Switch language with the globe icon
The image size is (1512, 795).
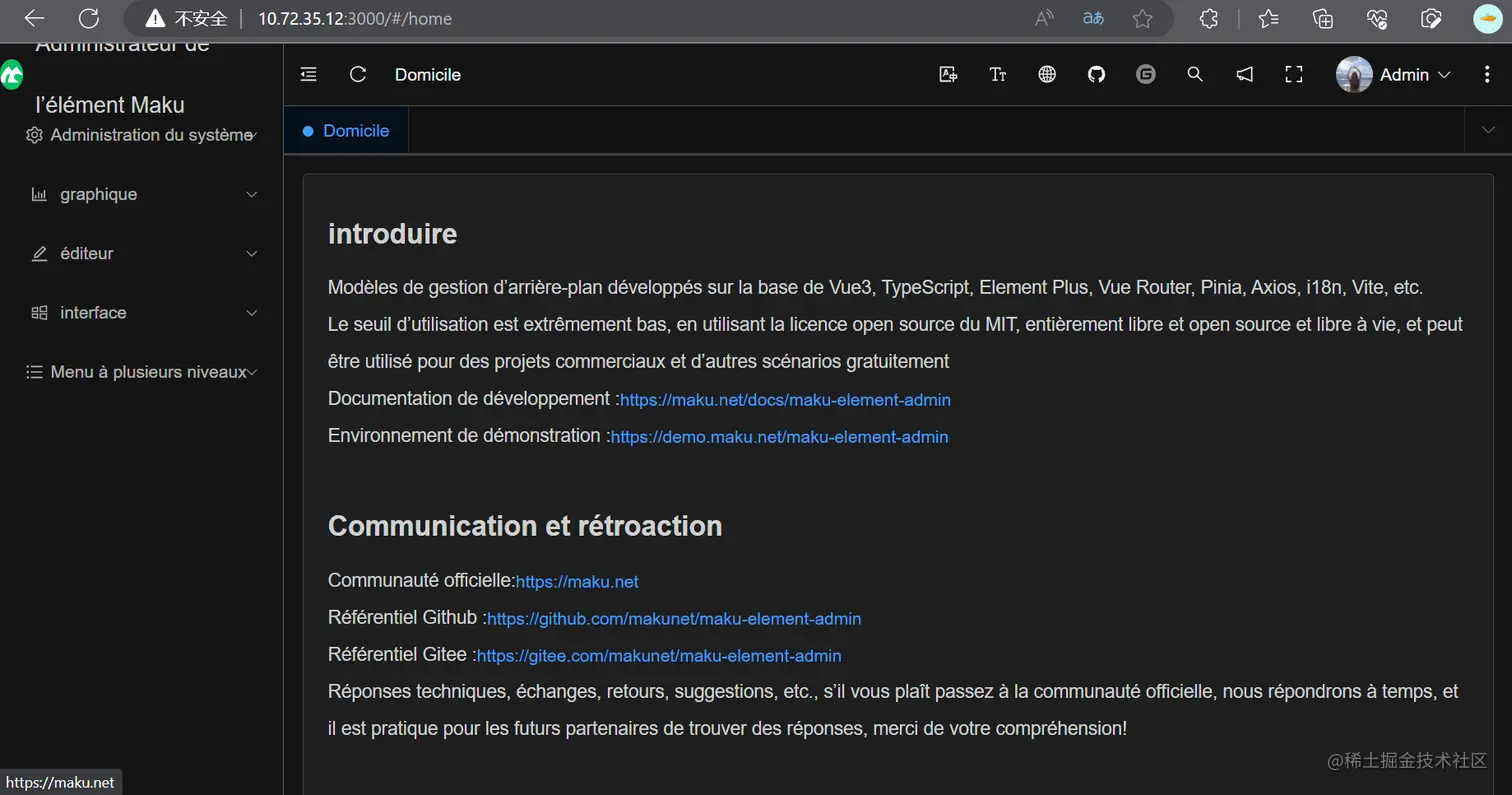pyautogui.click(x=1047, y=74)
